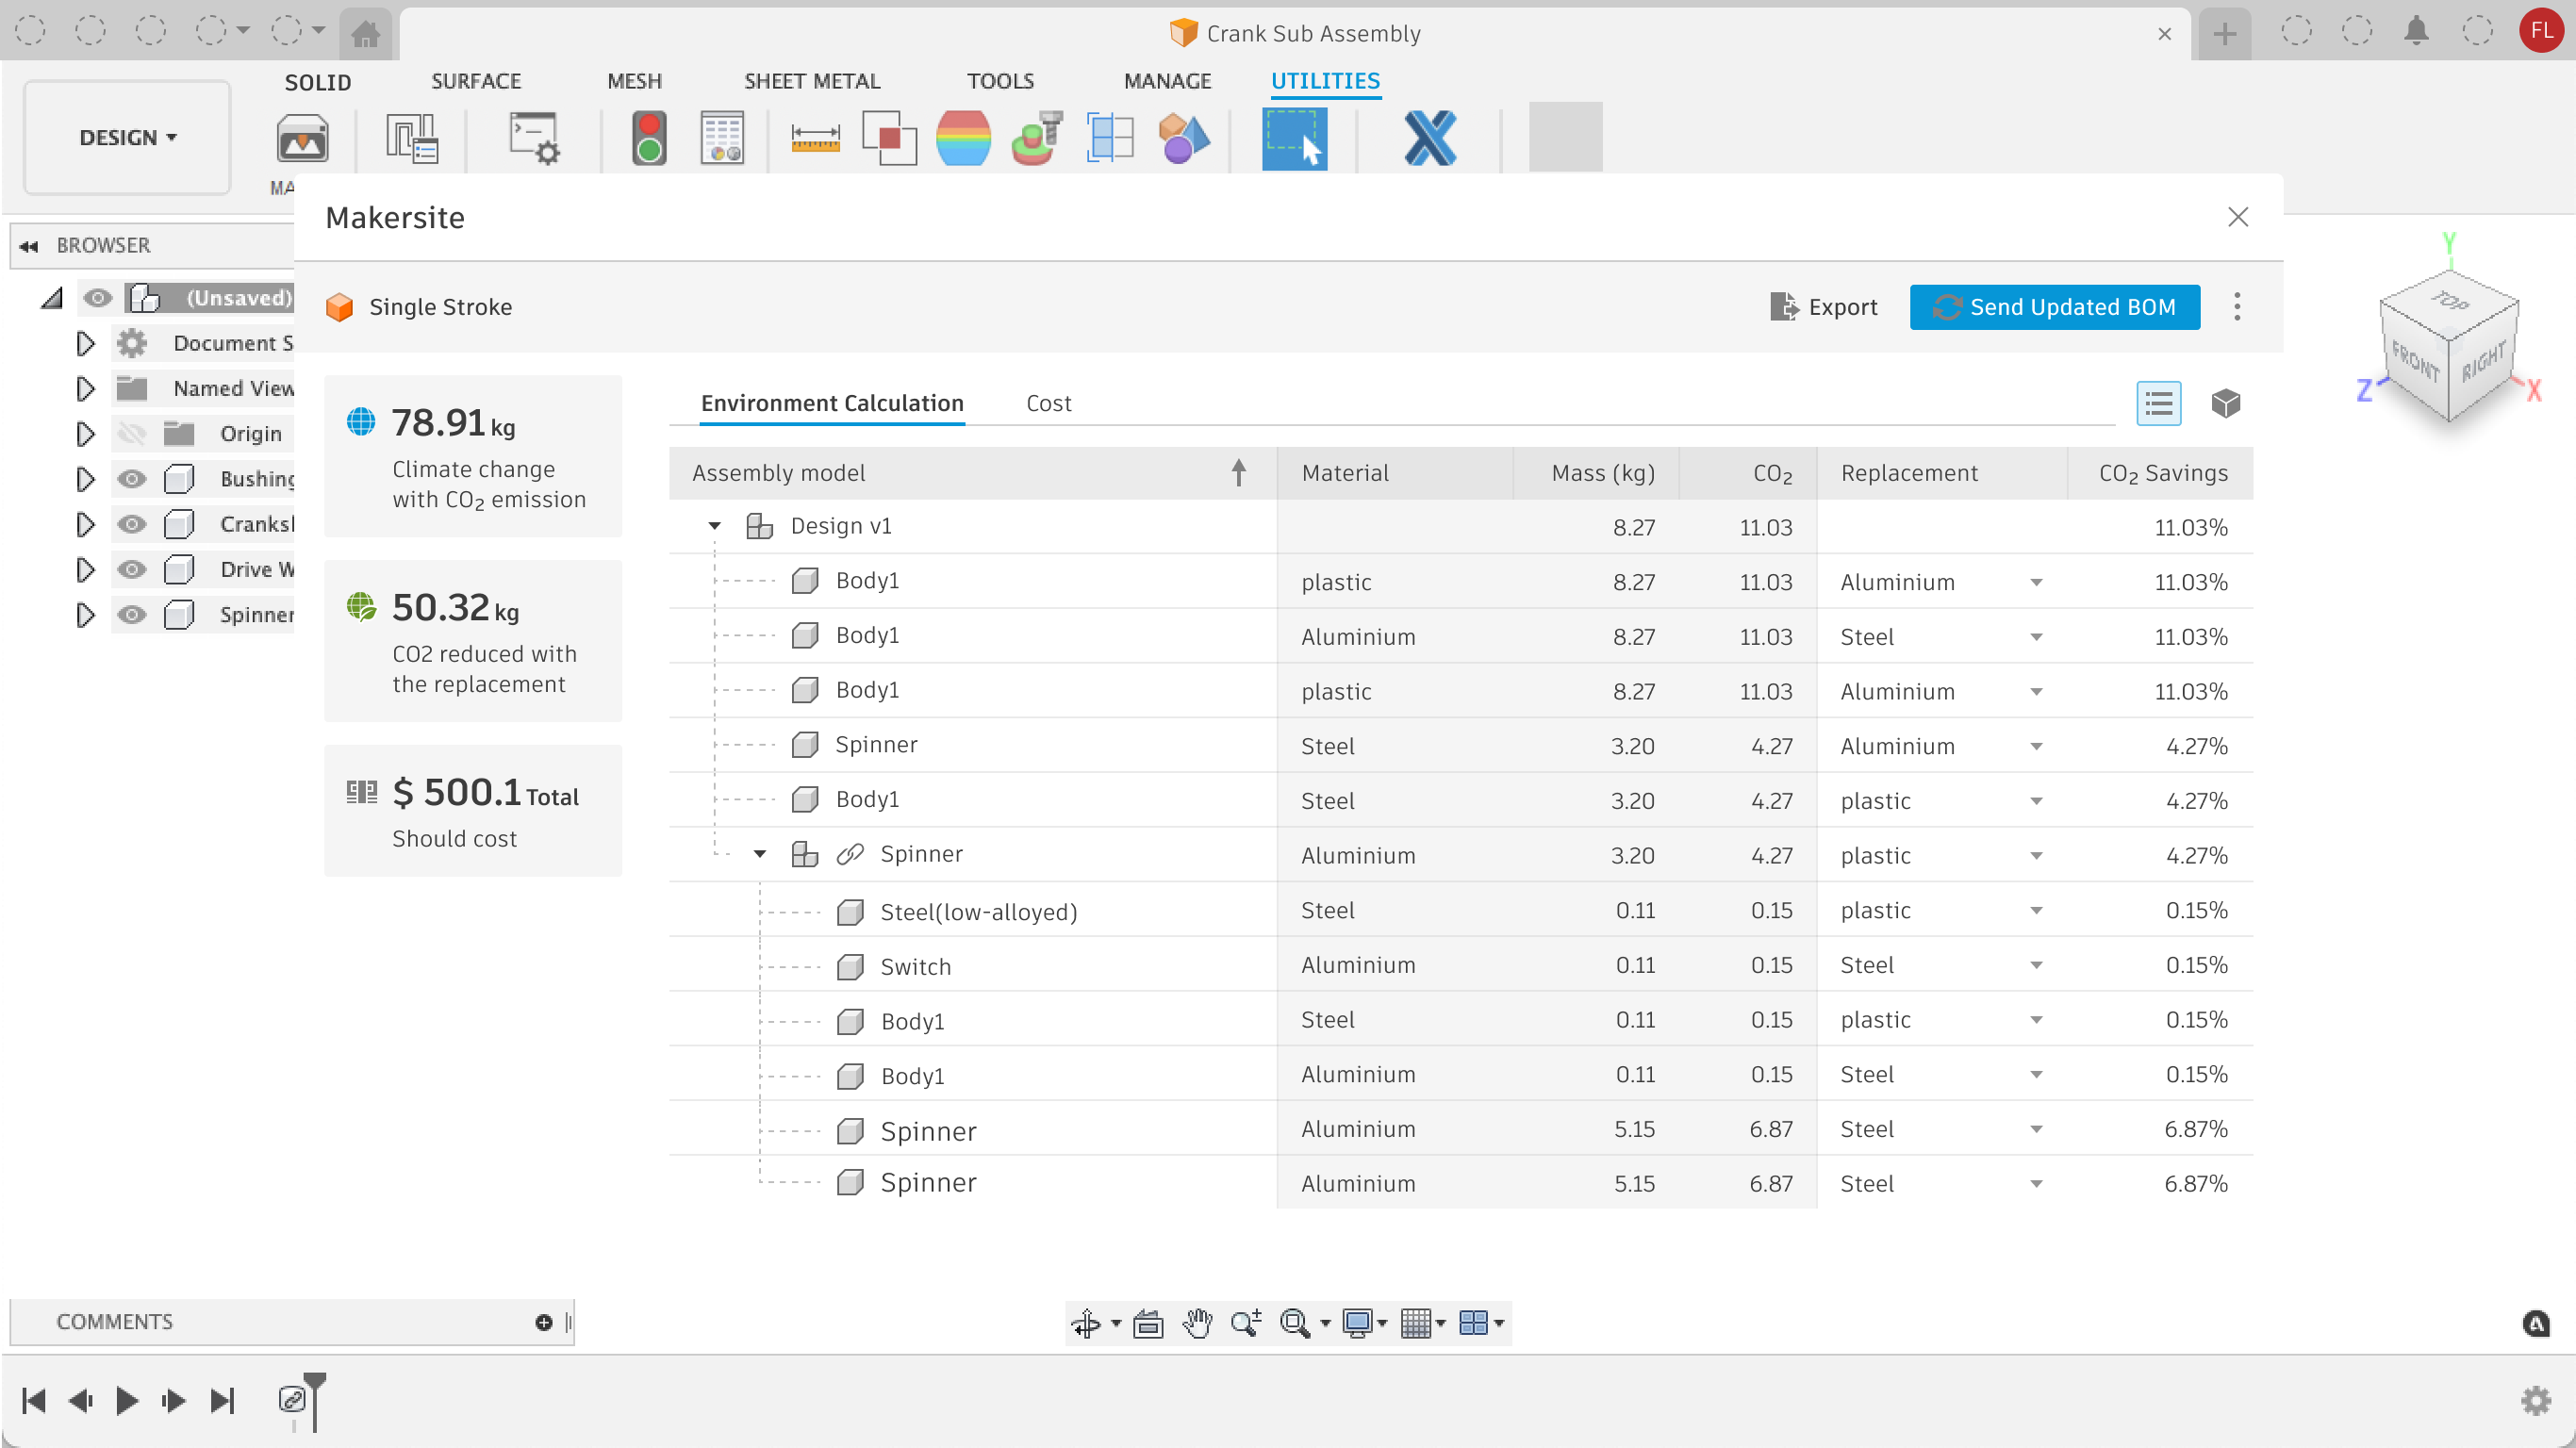Click the drawing sheets toolbar icon
The image size is (2576, 1448).
tap(412, 138)
